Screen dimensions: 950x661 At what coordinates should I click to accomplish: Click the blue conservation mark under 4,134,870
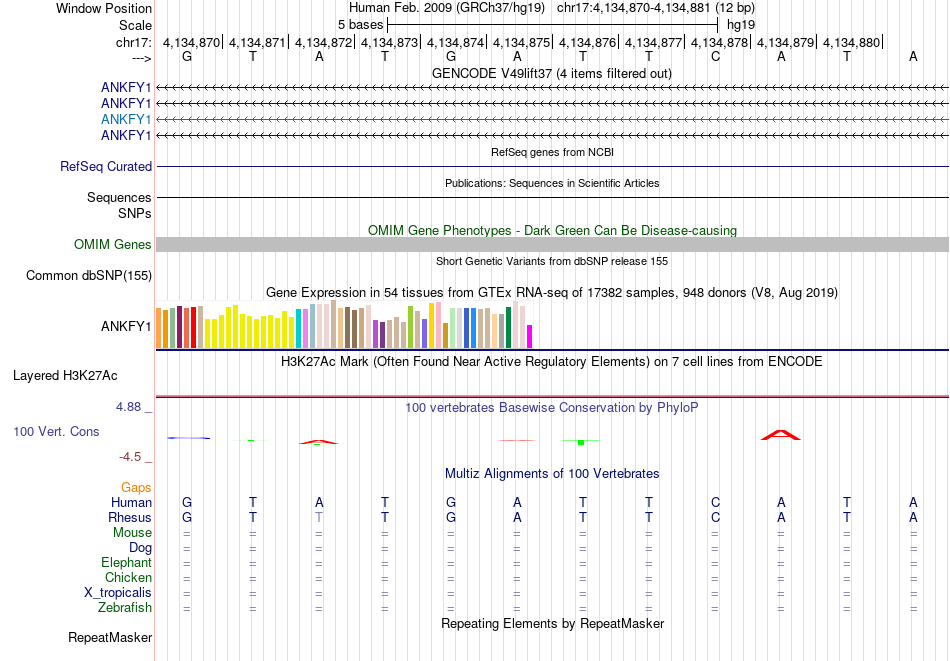[x=188, y=438]
